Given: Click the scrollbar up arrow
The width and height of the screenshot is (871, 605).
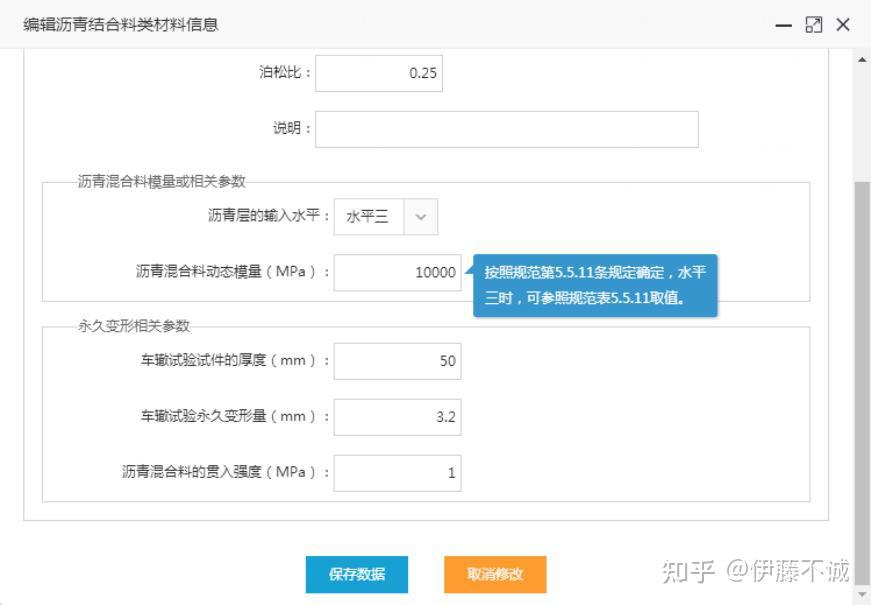Looking at the screenshot, I should (862, 59).
